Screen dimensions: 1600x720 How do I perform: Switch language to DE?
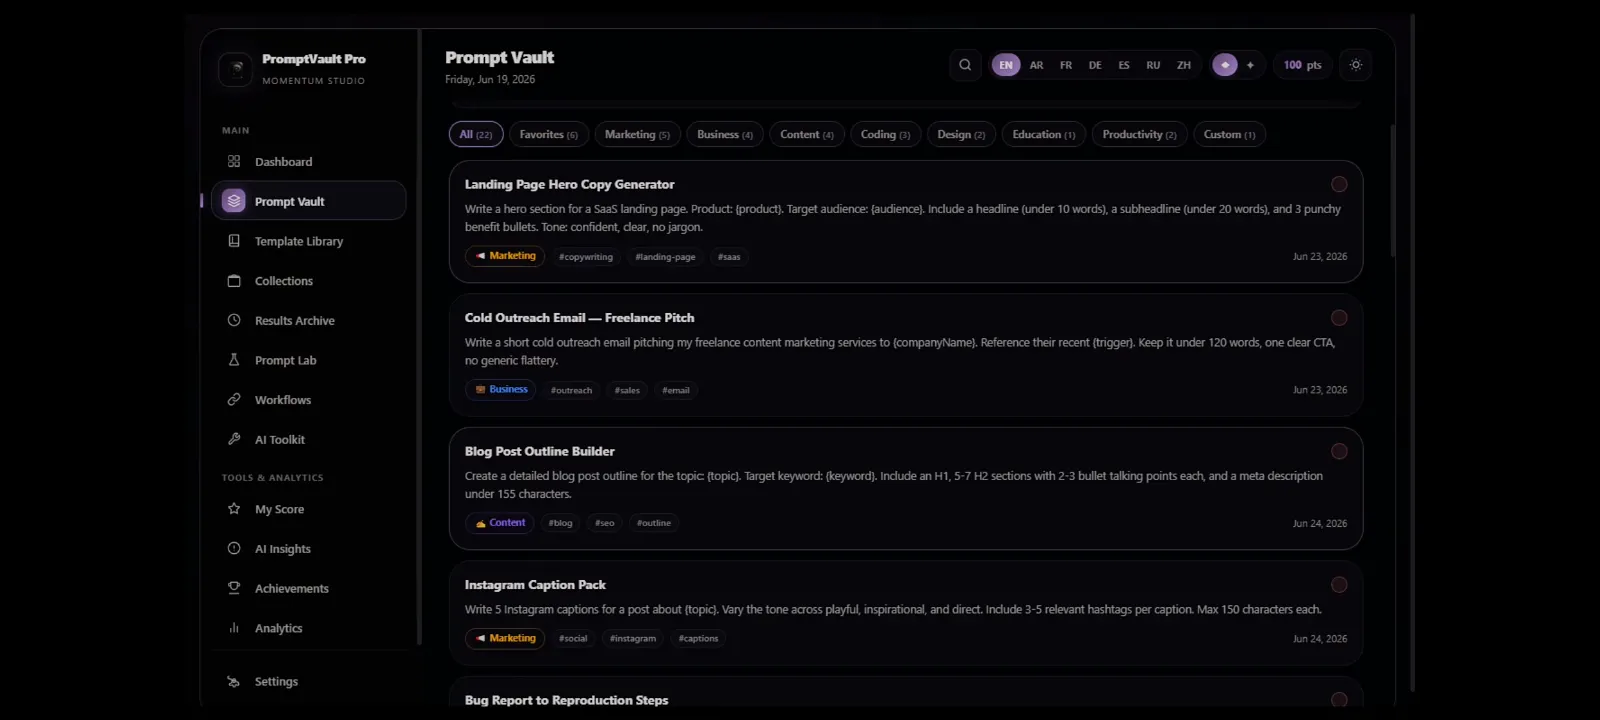[x=1095, y=65]
